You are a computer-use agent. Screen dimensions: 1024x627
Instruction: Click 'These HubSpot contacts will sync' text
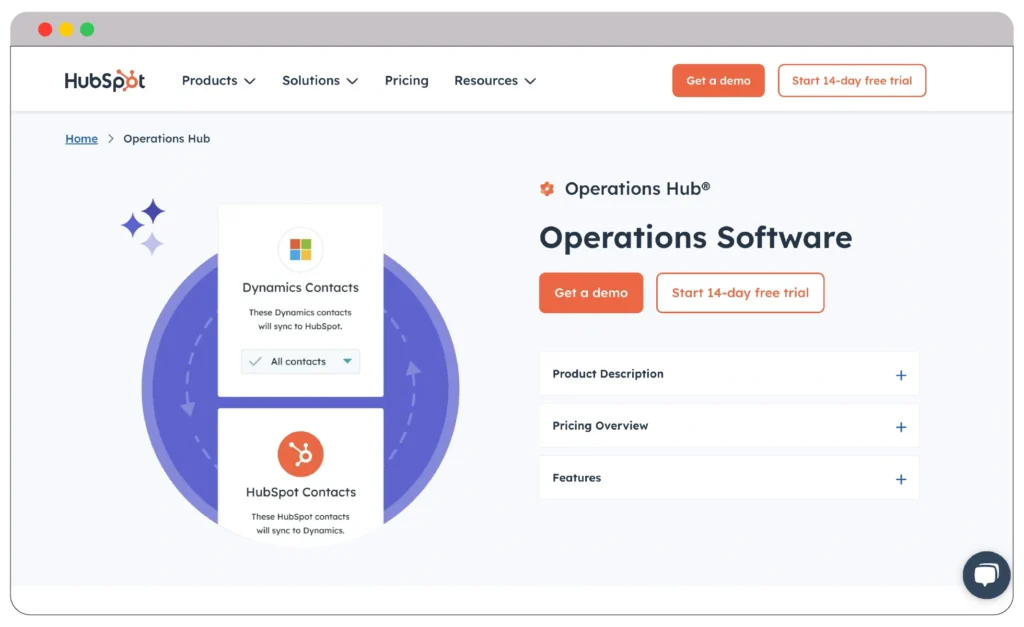pos(300,523)
